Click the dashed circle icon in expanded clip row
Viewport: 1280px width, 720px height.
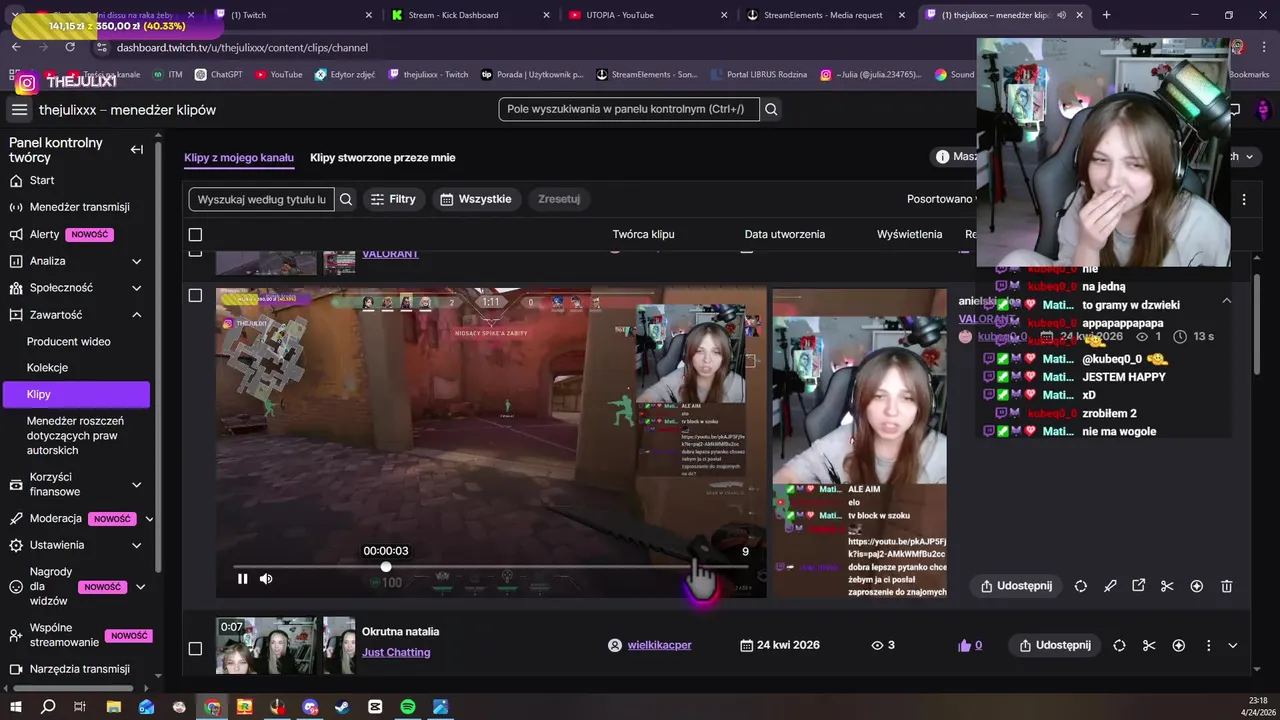[1081, 586]
